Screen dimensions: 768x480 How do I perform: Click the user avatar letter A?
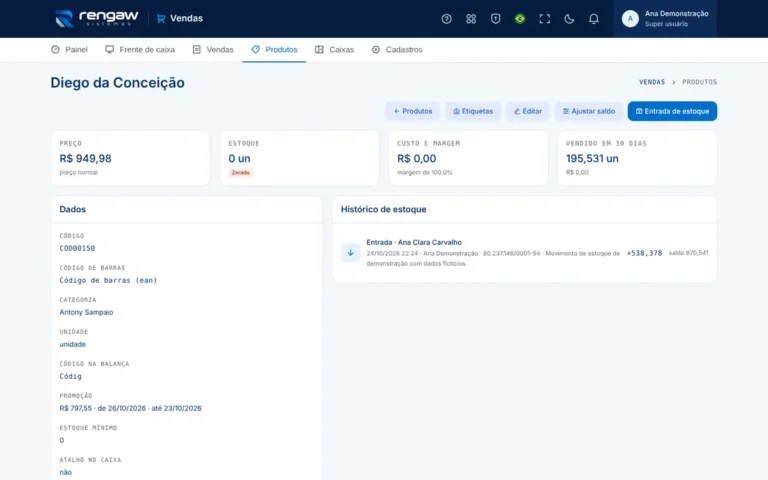(630, 19)
